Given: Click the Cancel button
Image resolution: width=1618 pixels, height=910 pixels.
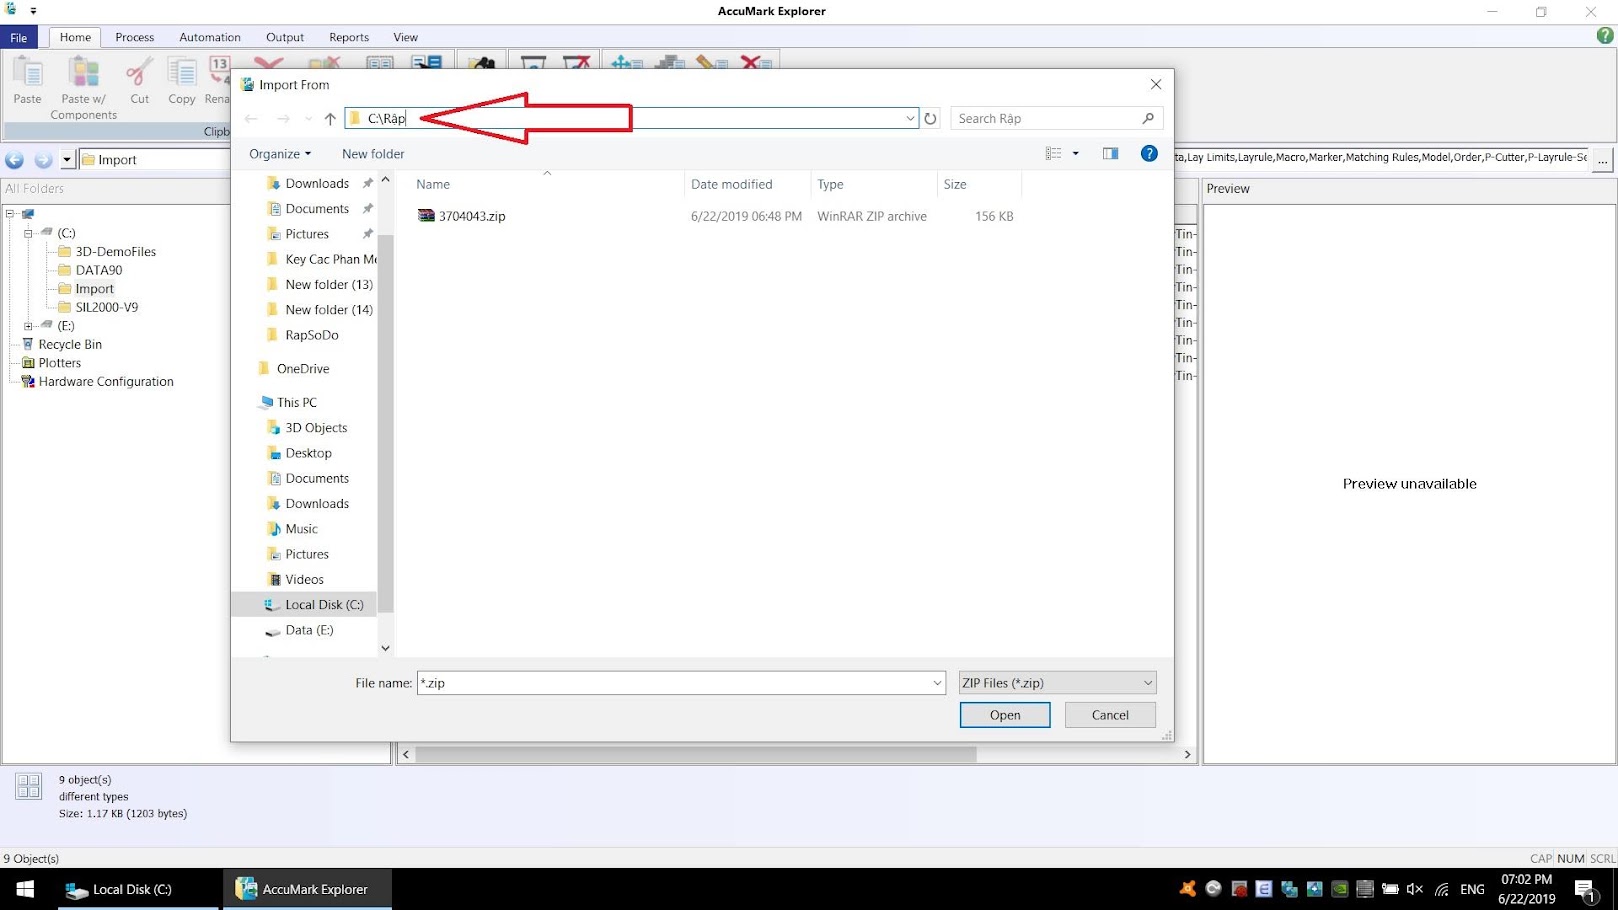Looking at the screenshot, I should (1110, 715).
